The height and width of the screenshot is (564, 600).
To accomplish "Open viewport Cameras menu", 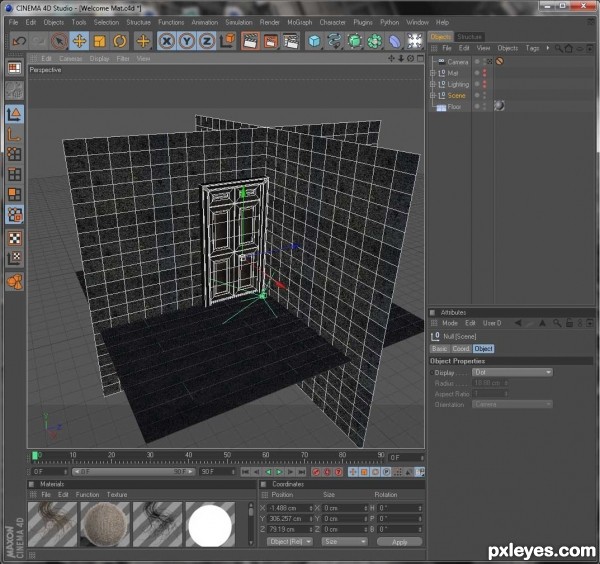I will click(71, 59).
